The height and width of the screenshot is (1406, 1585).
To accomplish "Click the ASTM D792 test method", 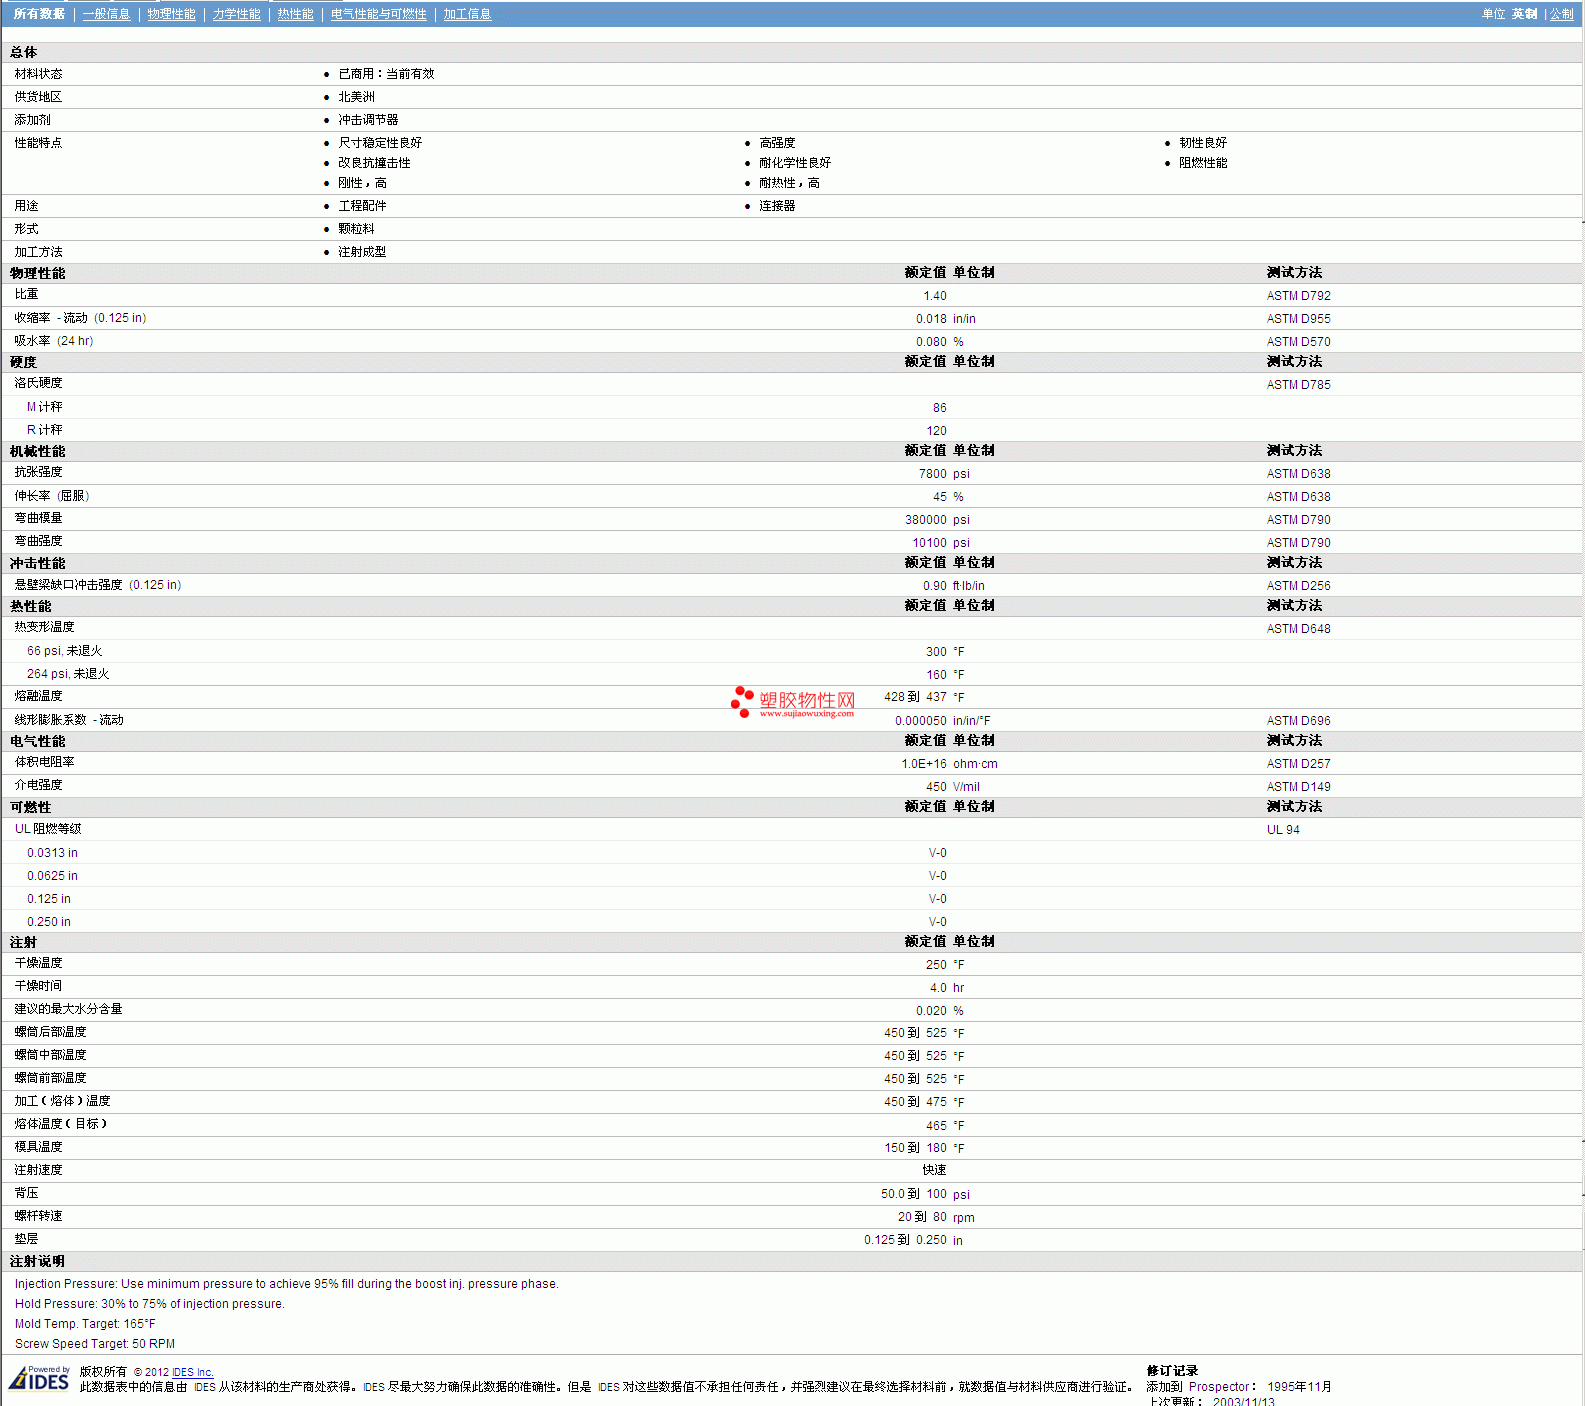I will pos(1298,296).
